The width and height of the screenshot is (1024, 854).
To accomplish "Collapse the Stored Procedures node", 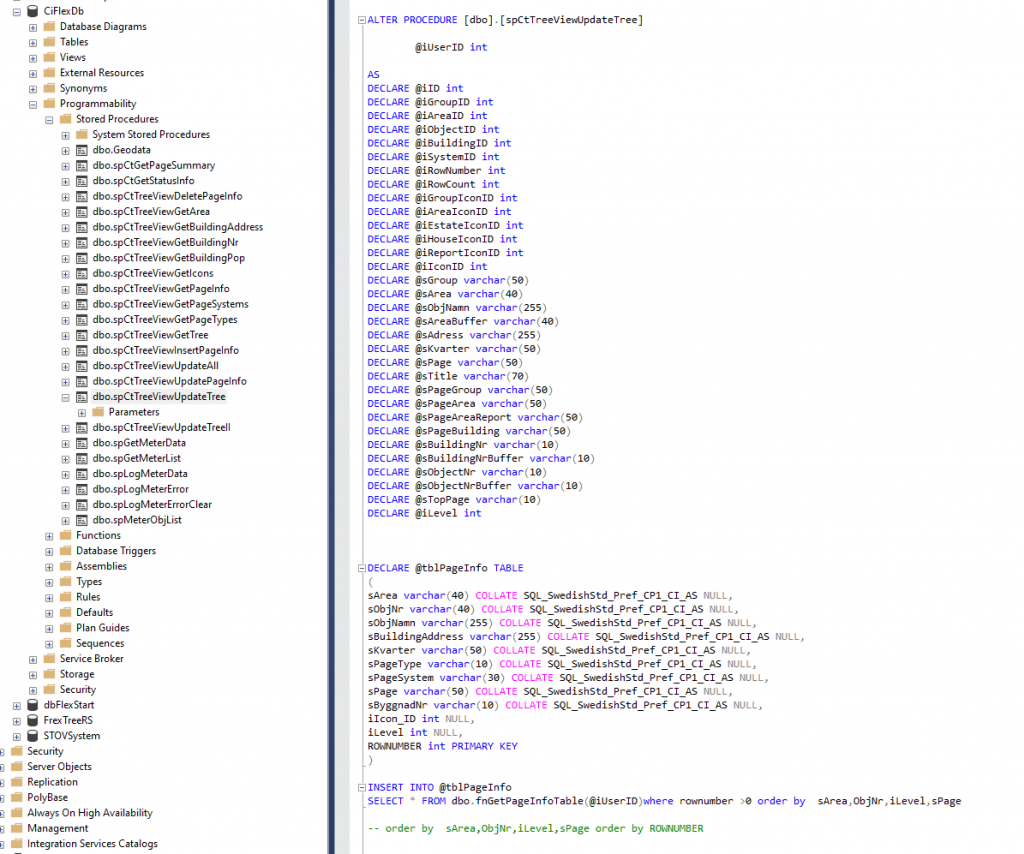I will point(49,119).
